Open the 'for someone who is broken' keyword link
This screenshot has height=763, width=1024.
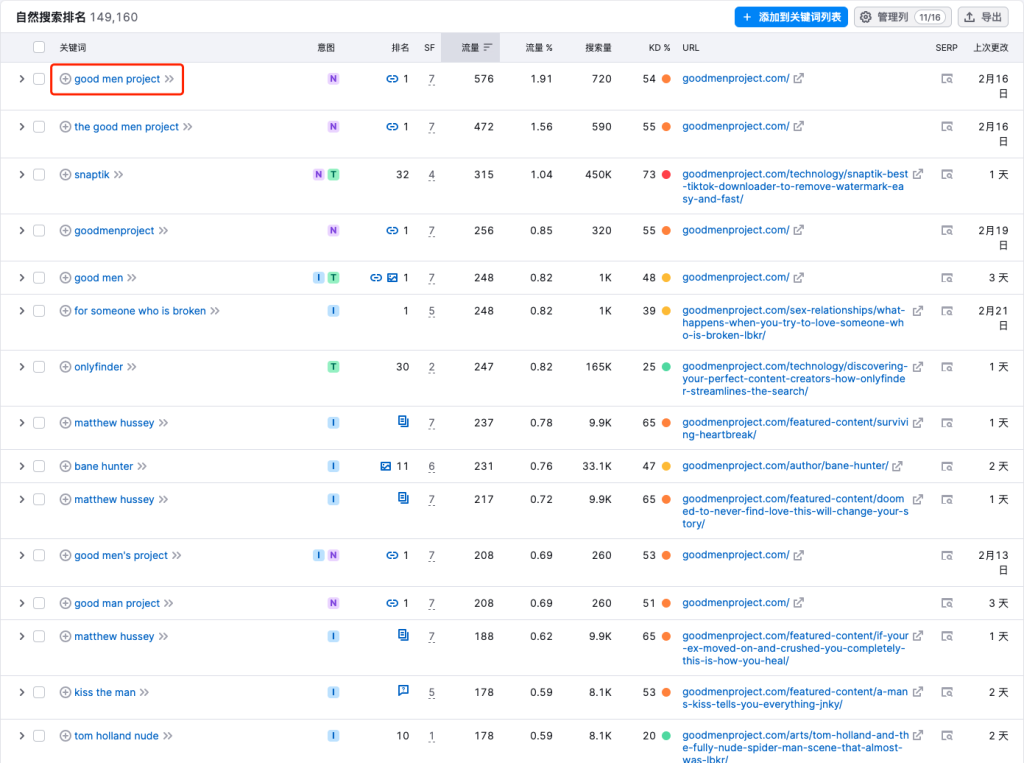coord(140,311)
